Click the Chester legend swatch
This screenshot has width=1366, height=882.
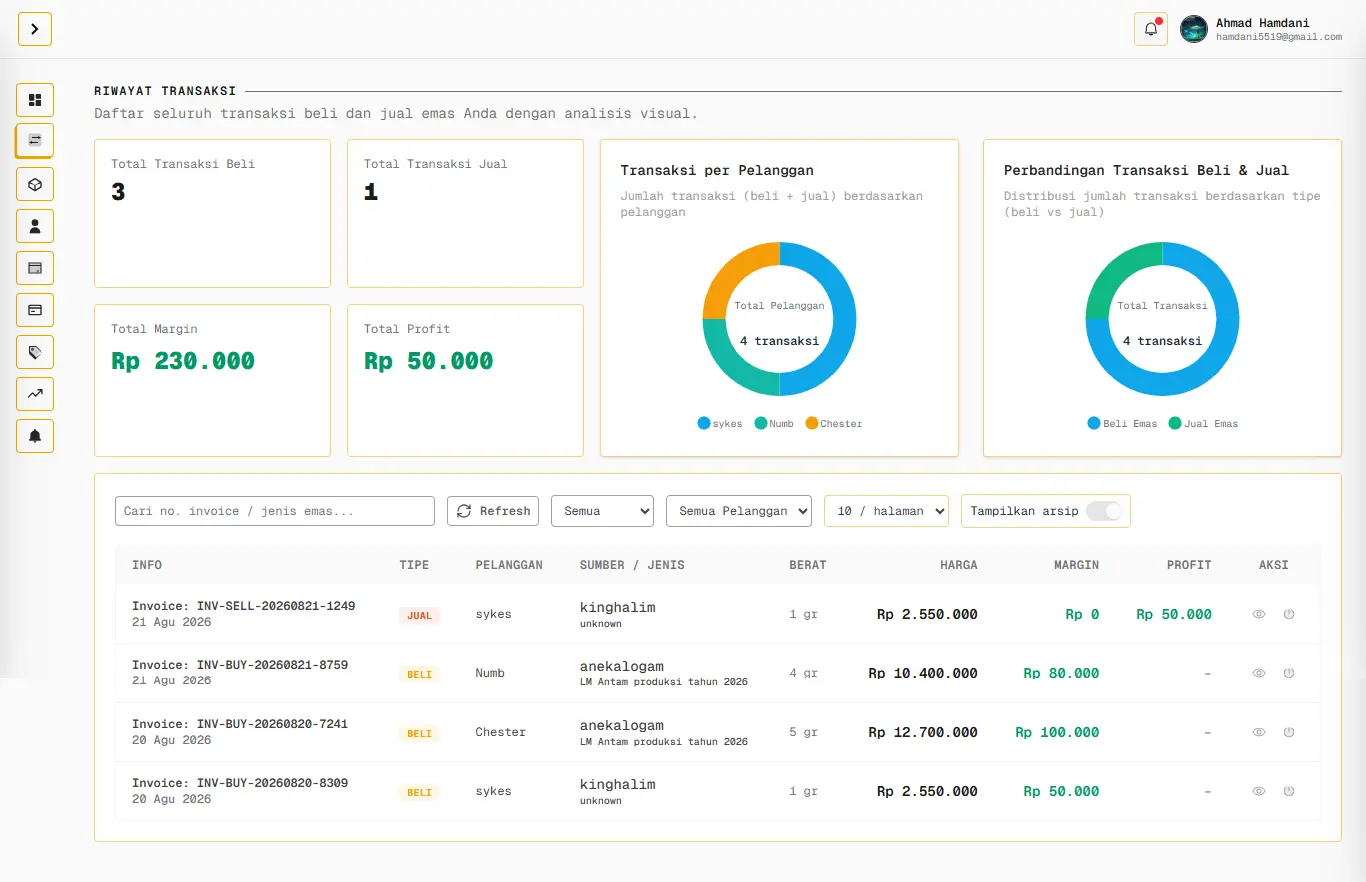812,424
